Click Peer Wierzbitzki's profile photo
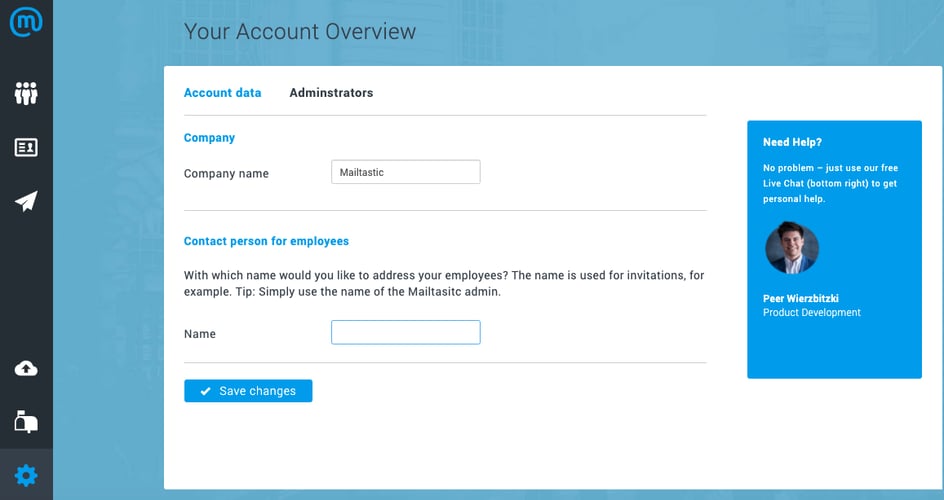Image resolution: width=944 pixels, height=500 pixels. pos(791,248)
